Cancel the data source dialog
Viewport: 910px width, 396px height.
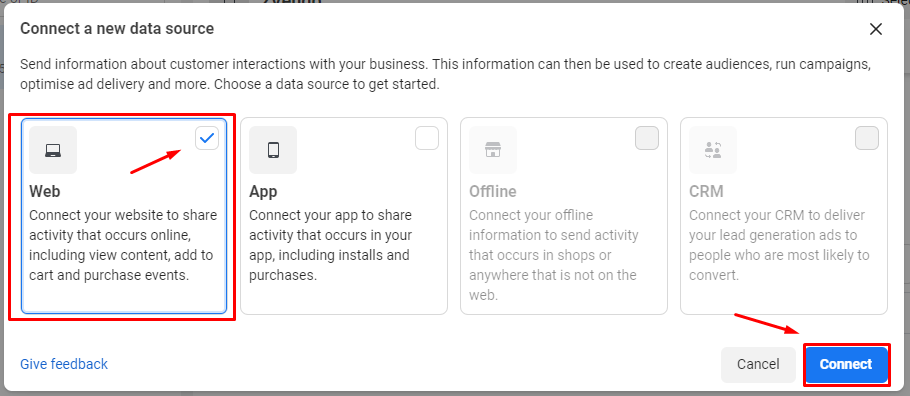(x=758, y=365)
